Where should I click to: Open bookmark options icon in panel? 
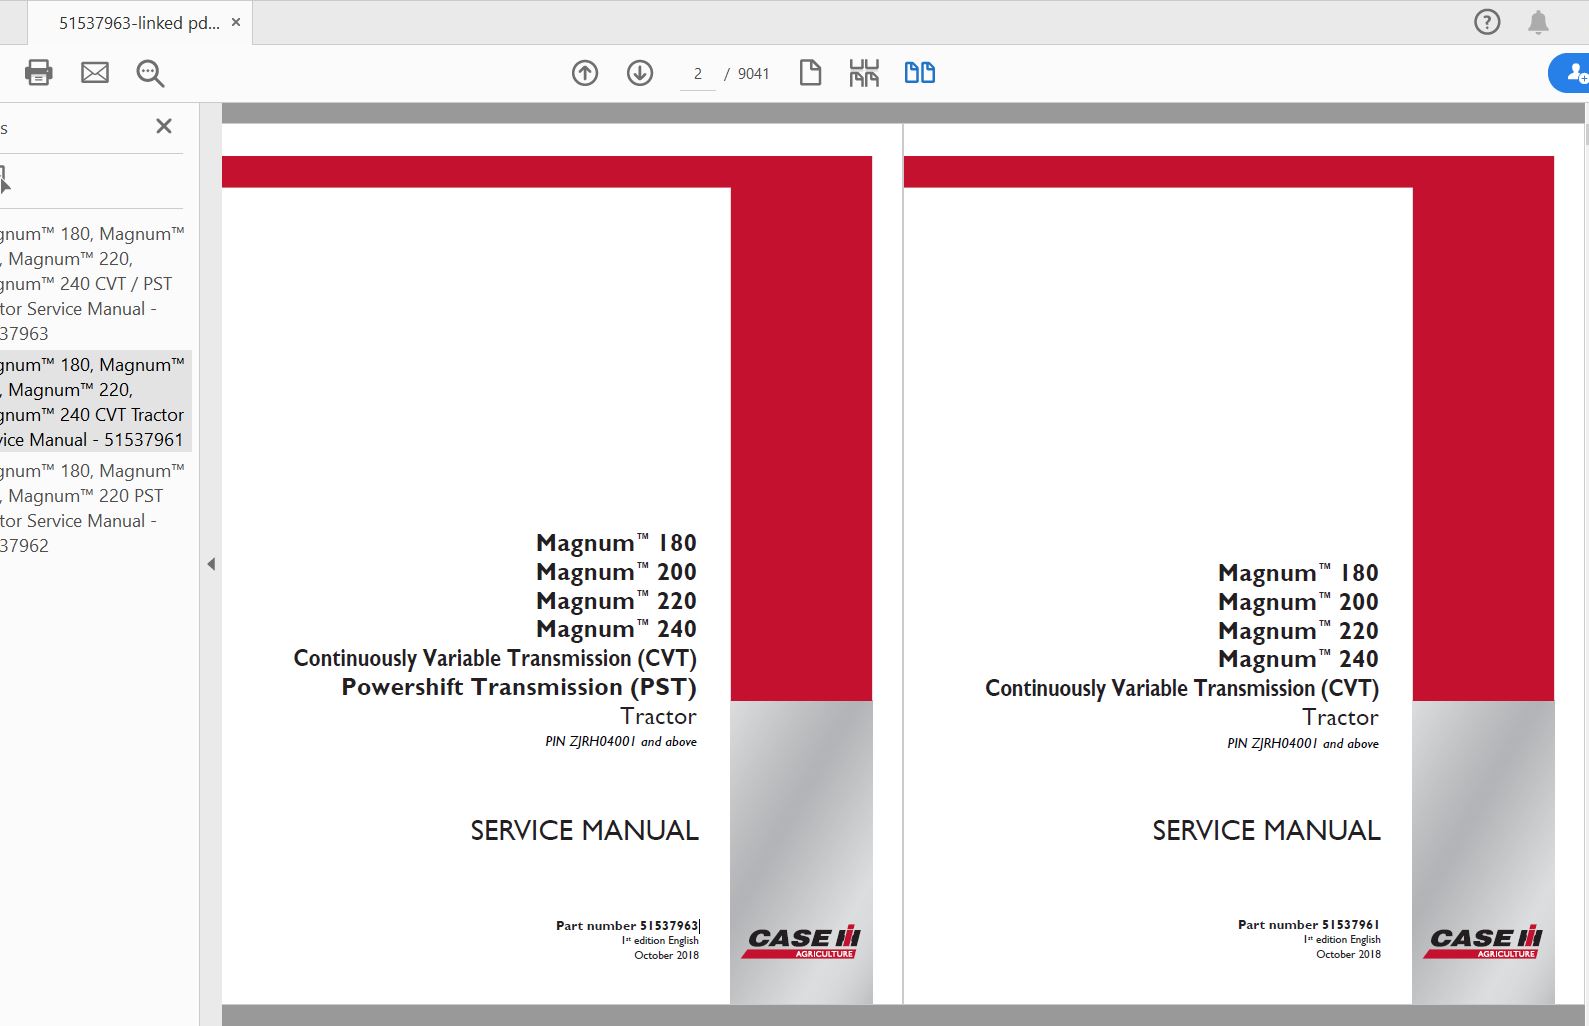tap(4, 180)
